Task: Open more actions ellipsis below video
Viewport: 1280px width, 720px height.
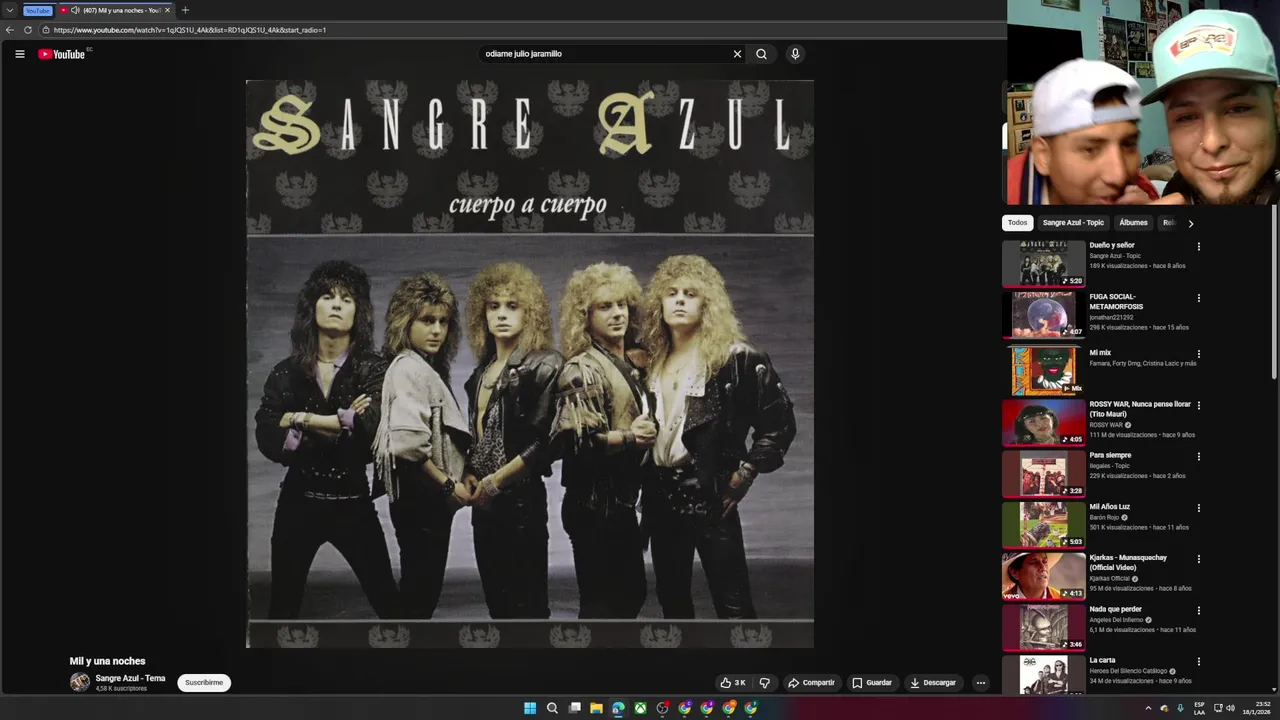Action: pyautogui.click(x=980, y=683)
